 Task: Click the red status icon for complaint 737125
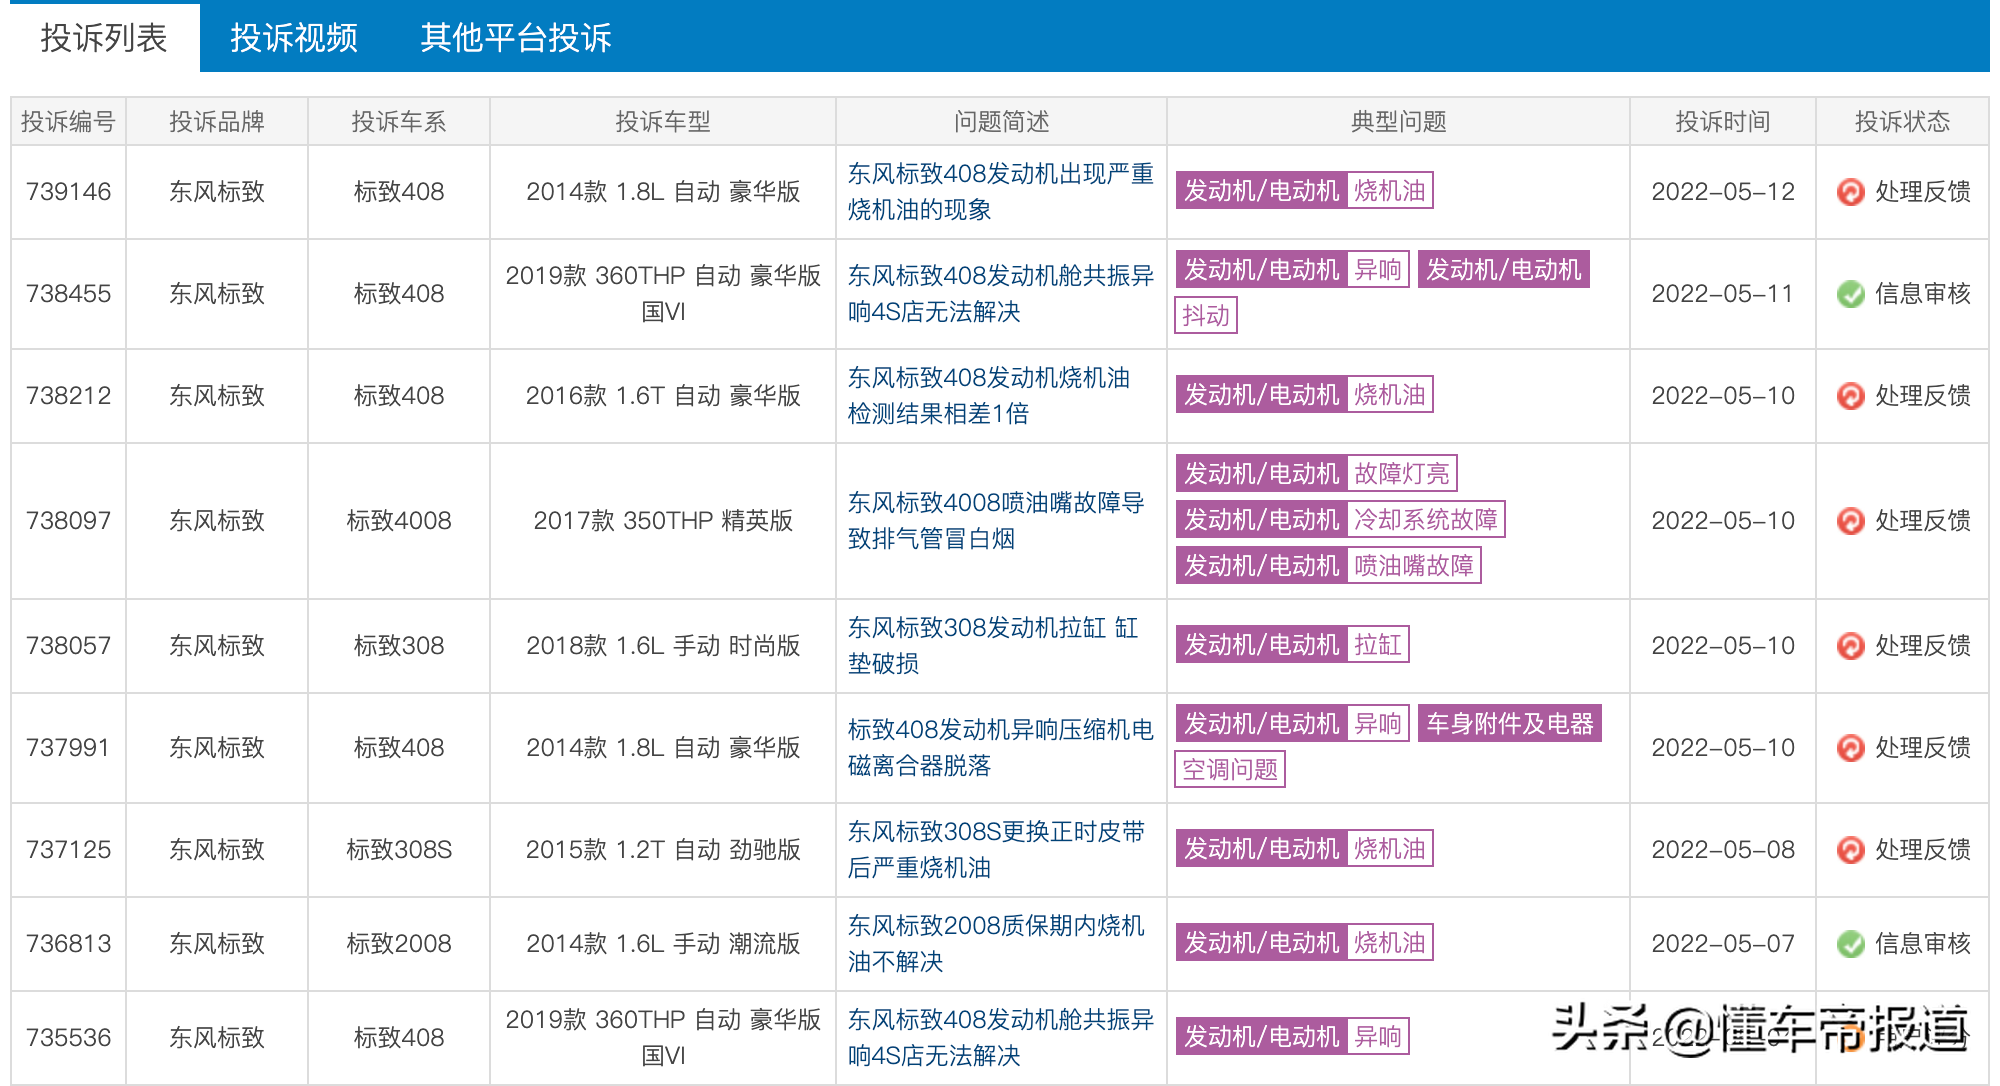(x=1851, y=850)
